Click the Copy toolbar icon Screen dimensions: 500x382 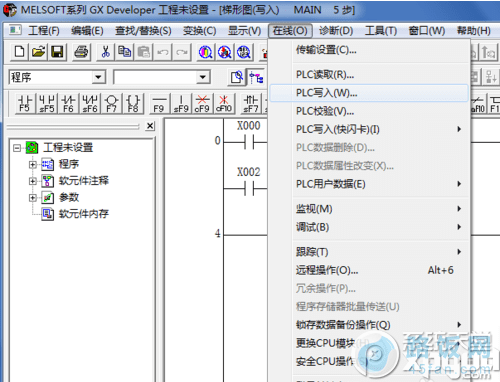(x=124, y=52)
